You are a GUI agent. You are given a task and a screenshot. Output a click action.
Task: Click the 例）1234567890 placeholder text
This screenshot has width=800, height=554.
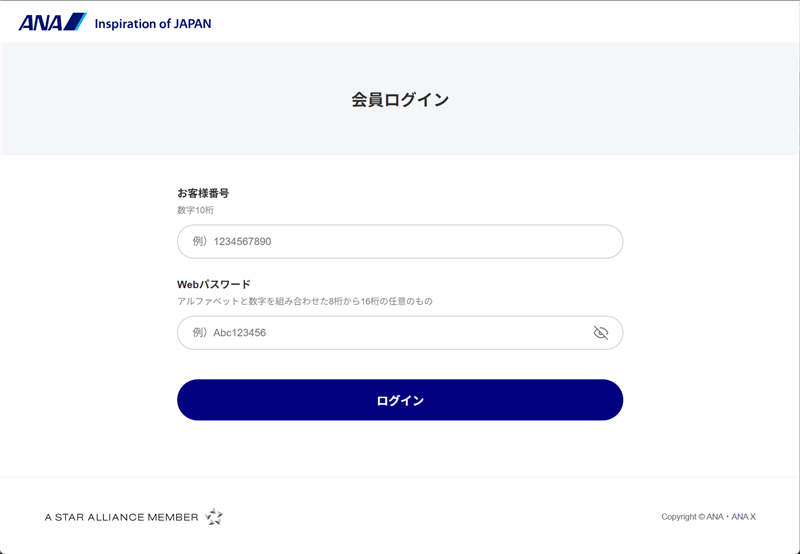pyautogui.click(x=232, y=241)
